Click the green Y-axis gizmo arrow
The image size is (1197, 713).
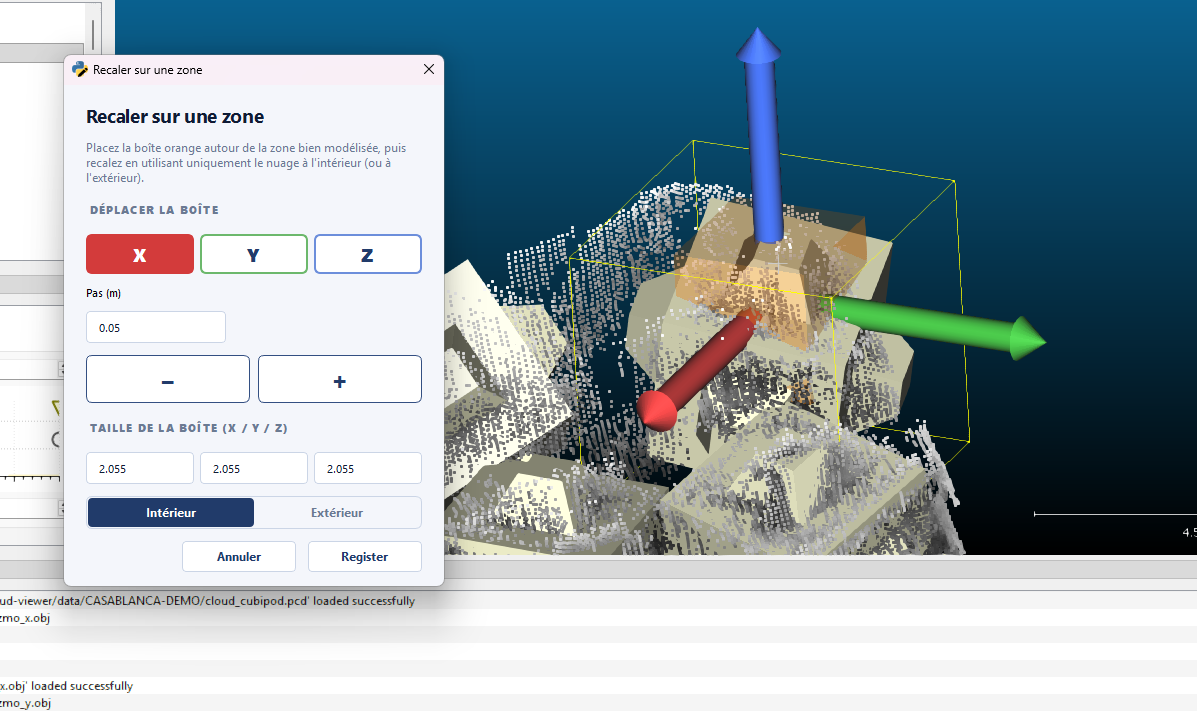(x=937, y=327)
